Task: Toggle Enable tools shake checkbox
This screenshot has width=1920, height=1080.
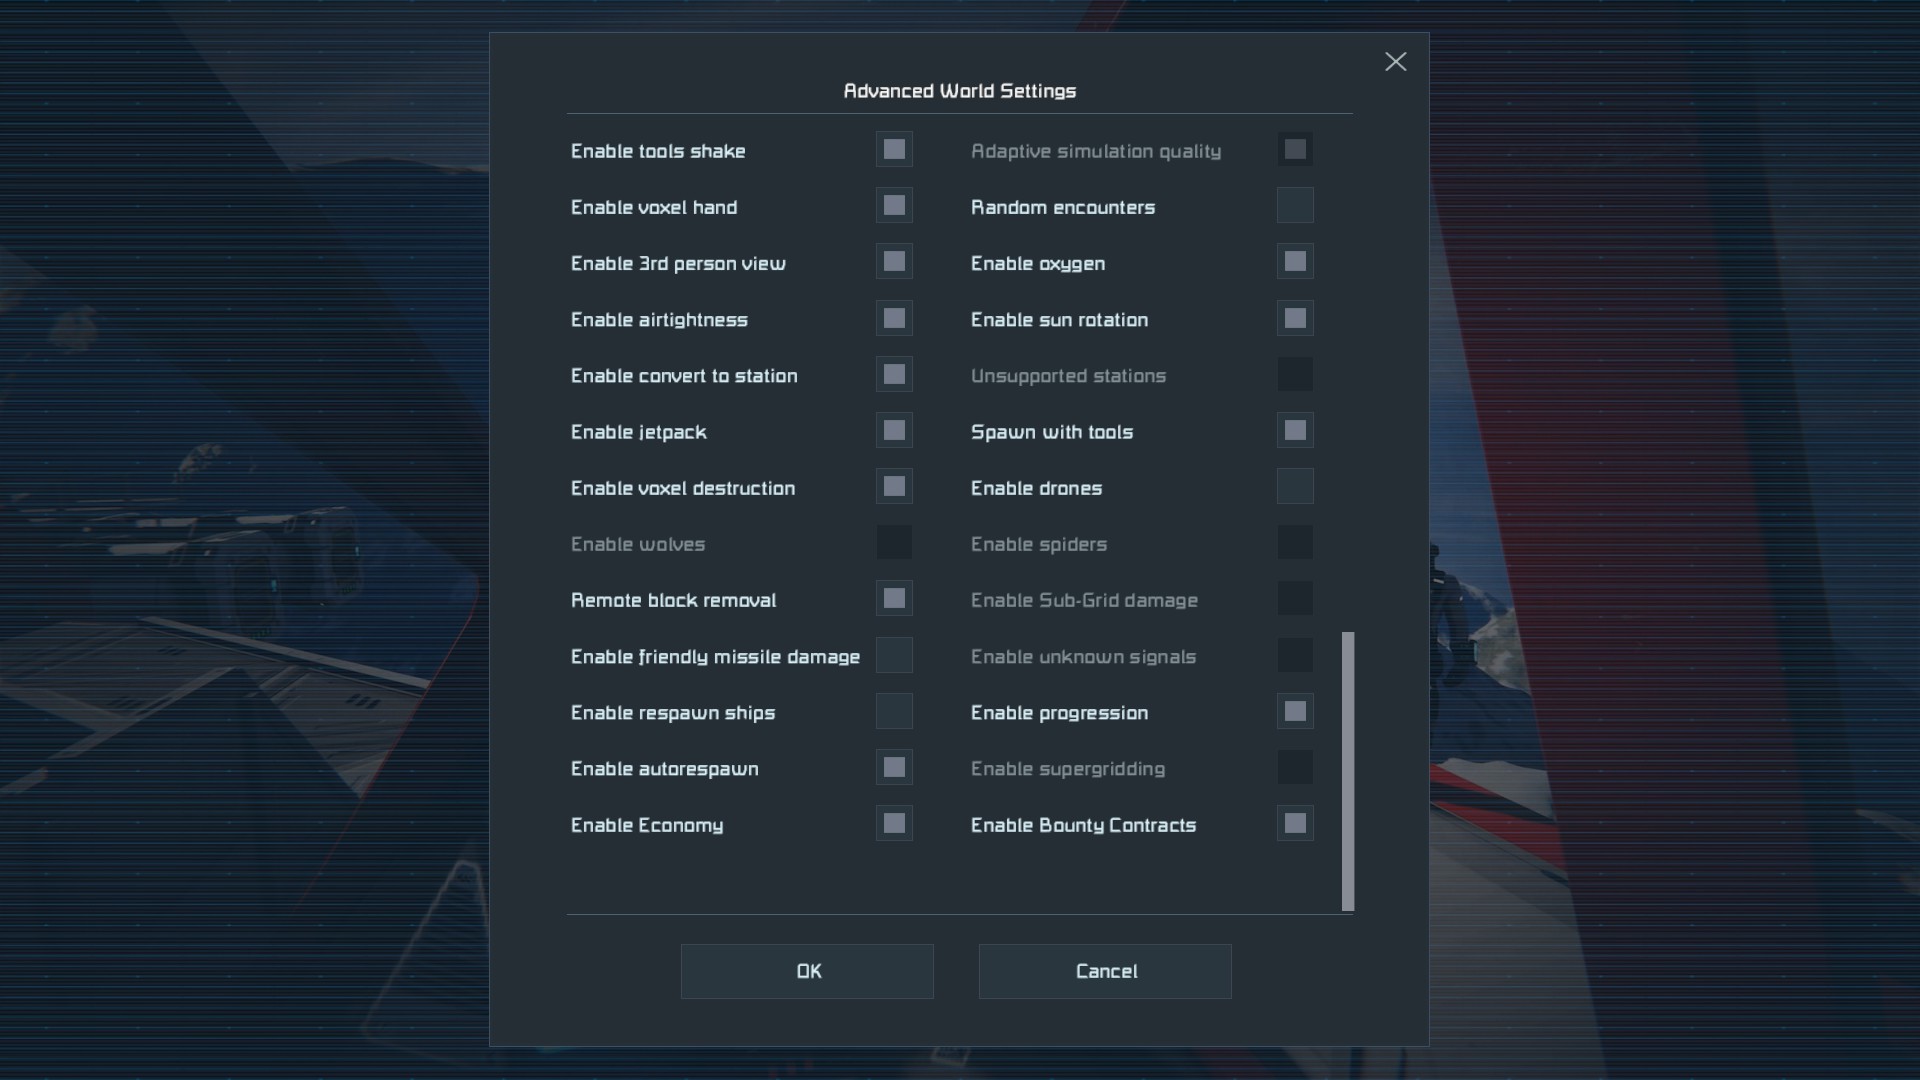Action: click(894, 150)
